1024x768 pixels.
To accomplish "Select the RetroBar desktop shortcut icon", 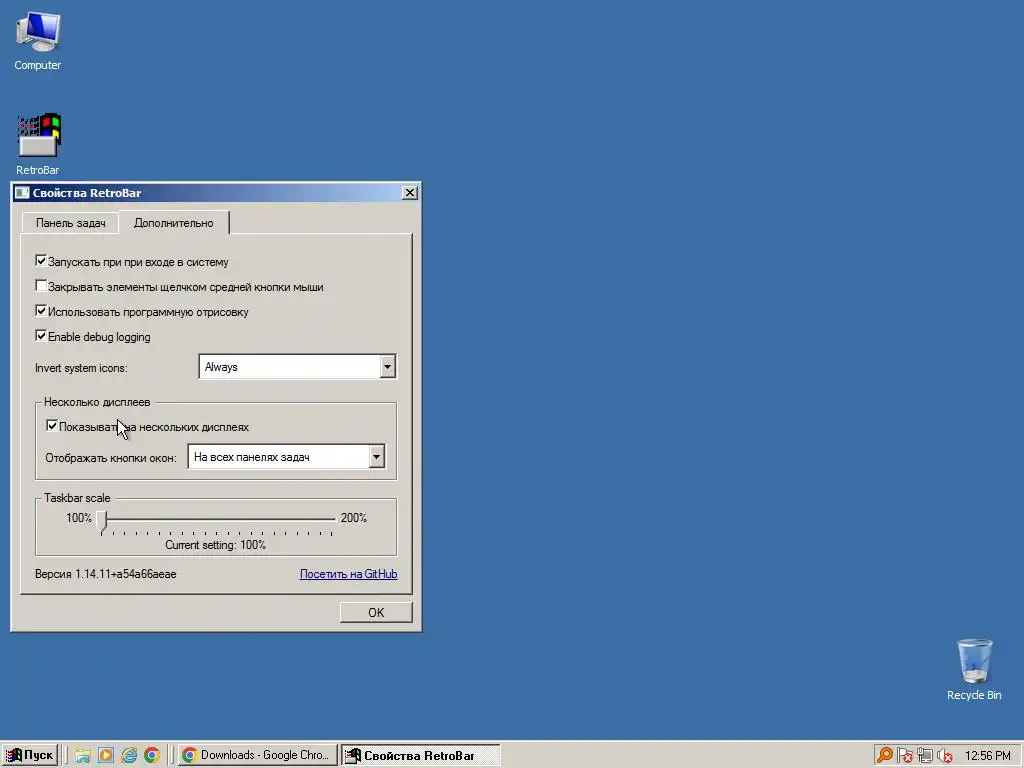I will [38, 144].
